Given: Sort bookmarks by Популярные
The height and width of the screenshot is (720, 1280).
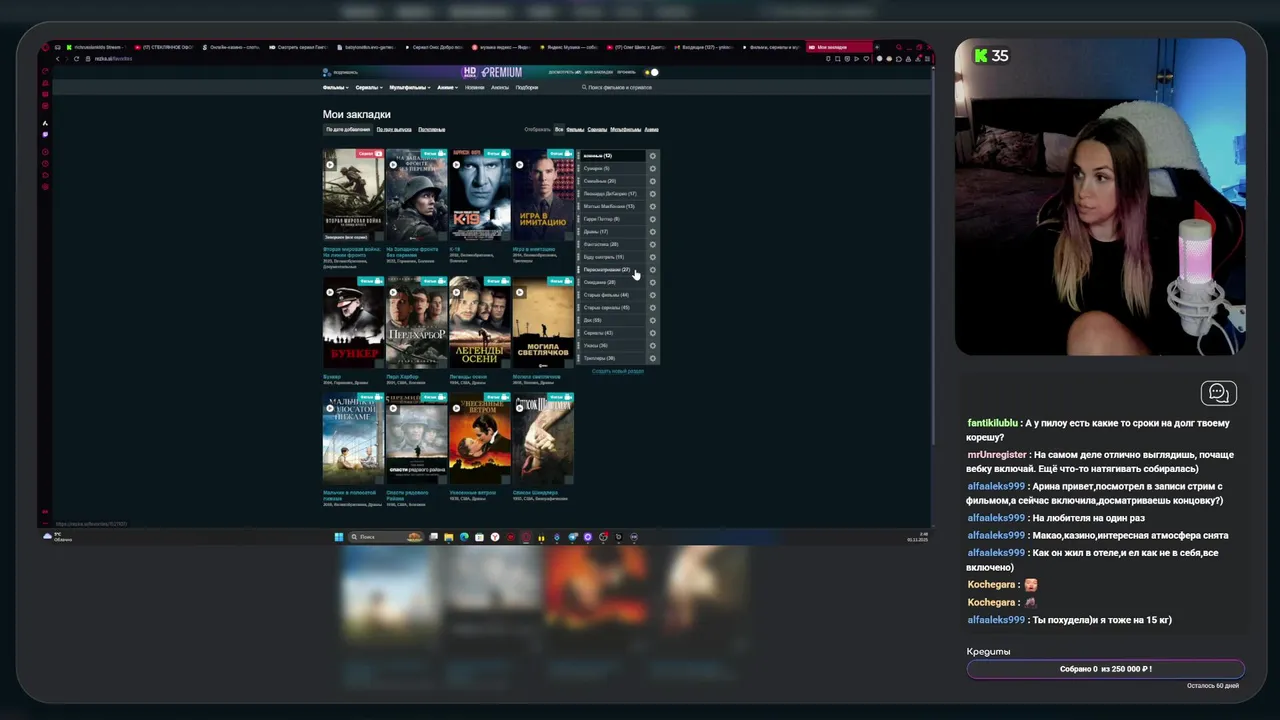Looking at the screenshot, I should tap(432, 130).
